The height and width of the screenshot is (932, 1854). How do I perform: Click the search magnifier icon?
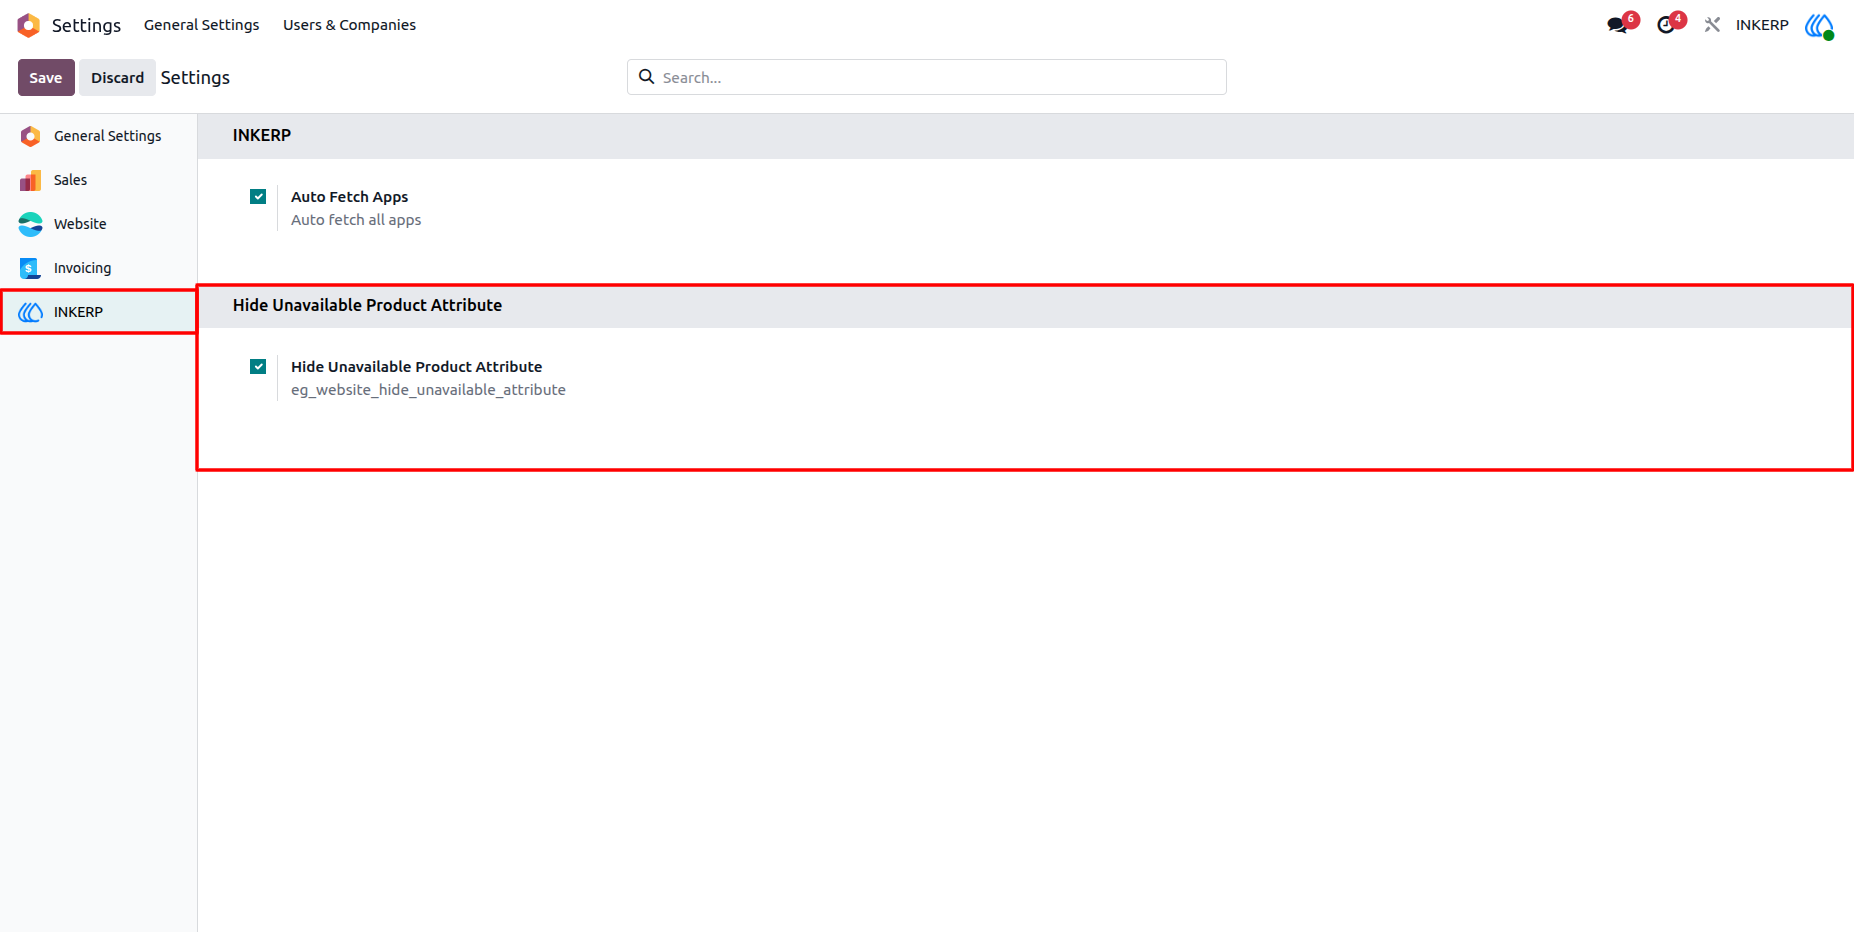coord(647,77)
